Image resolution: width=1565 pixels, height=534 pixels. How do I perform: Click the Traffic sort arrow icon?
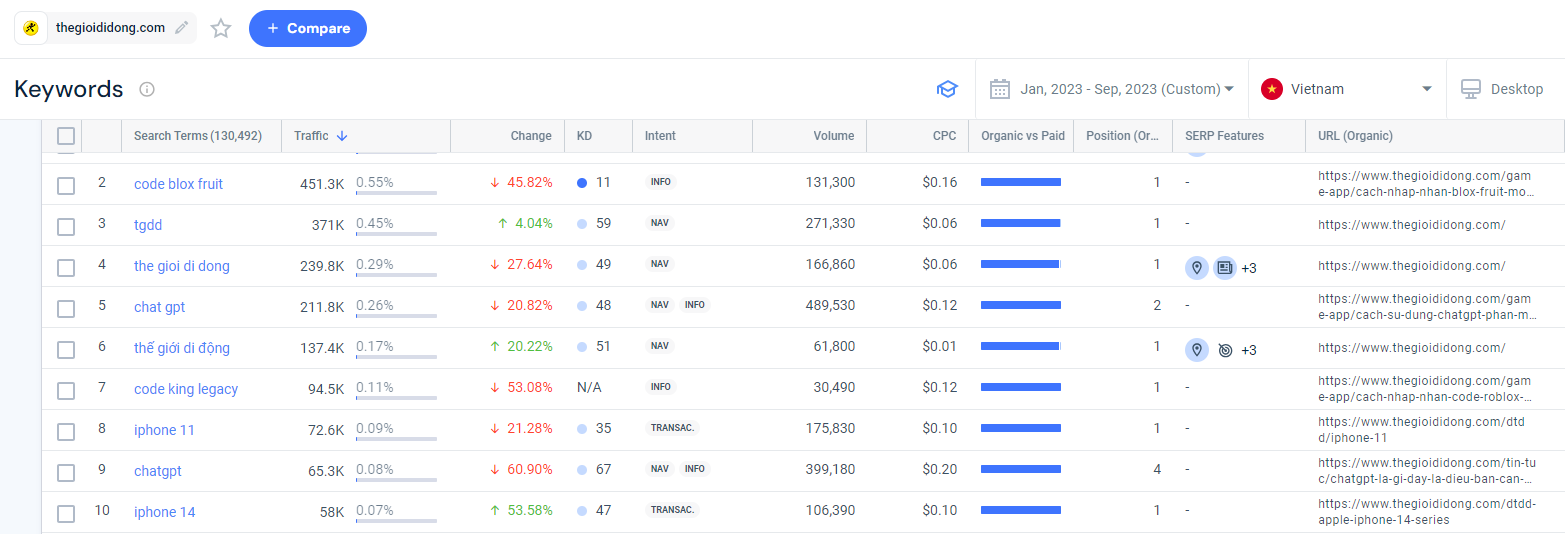342,136
